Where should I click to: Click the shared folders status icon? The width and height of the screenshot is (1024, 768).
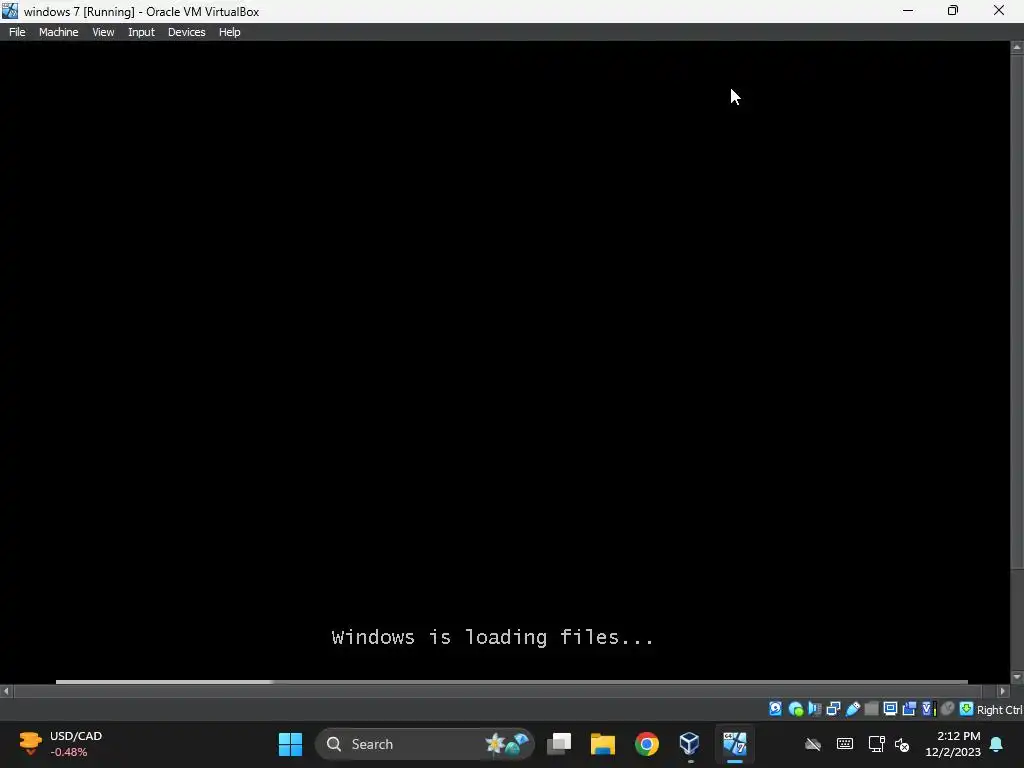point(871,709)
